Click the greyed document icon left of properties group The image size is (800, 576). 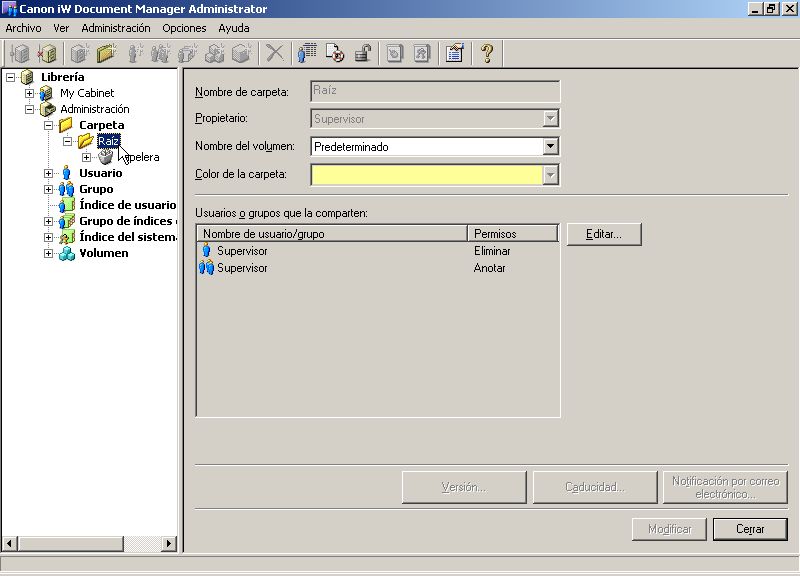point(394,53)
